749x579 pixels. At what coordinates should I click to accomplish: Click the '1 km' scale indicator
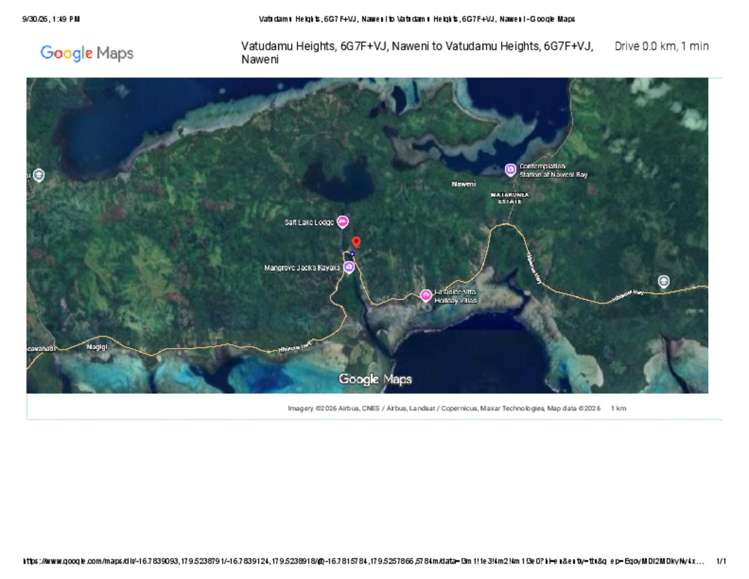618,408
